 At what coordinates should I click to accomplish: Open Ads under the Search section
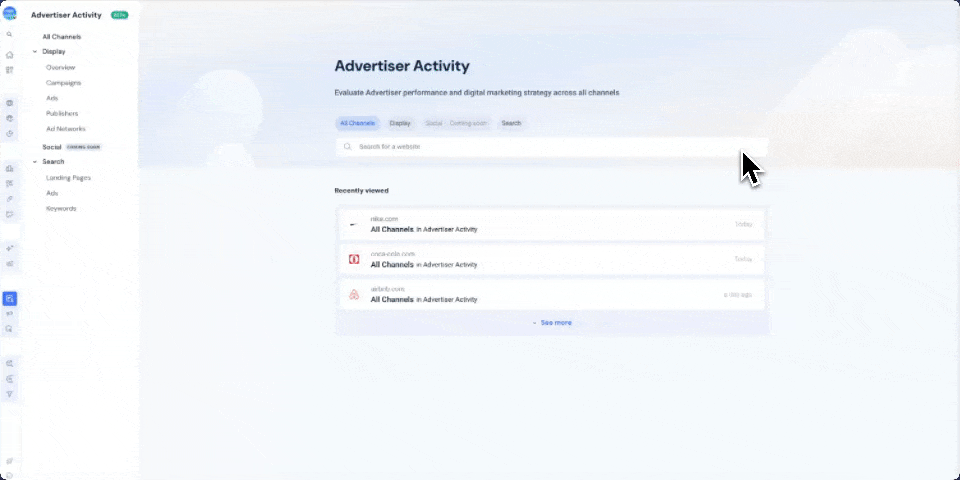click(52, 193)
